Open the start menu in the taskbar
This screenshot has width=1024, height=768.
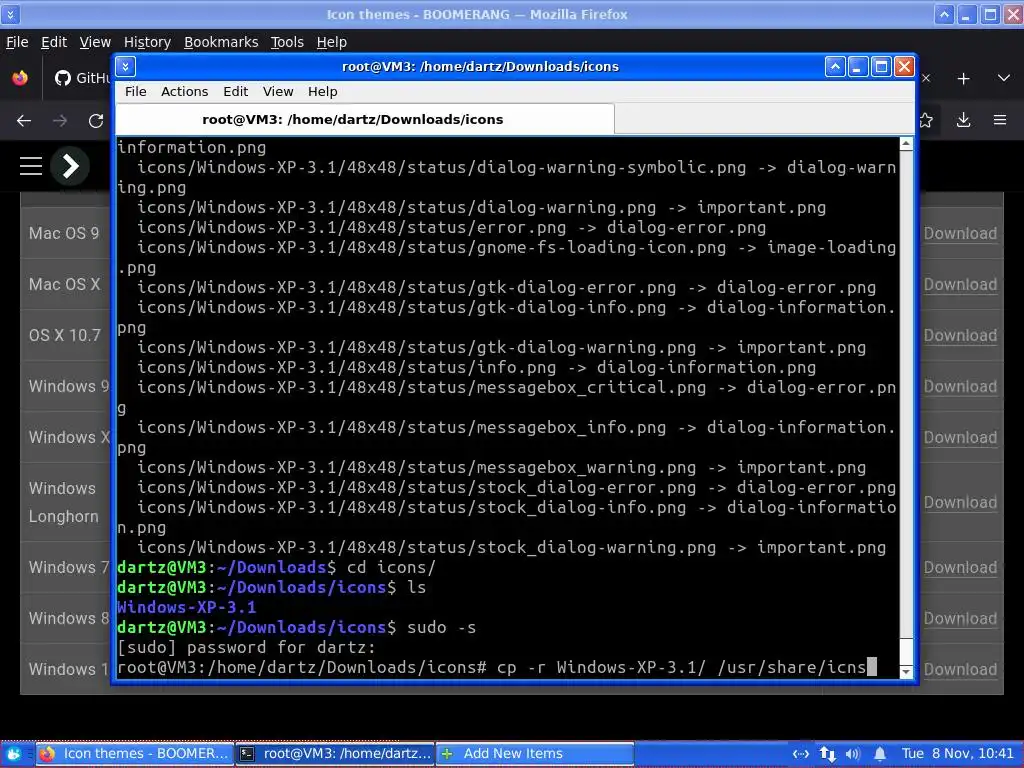tap(14, 754)
